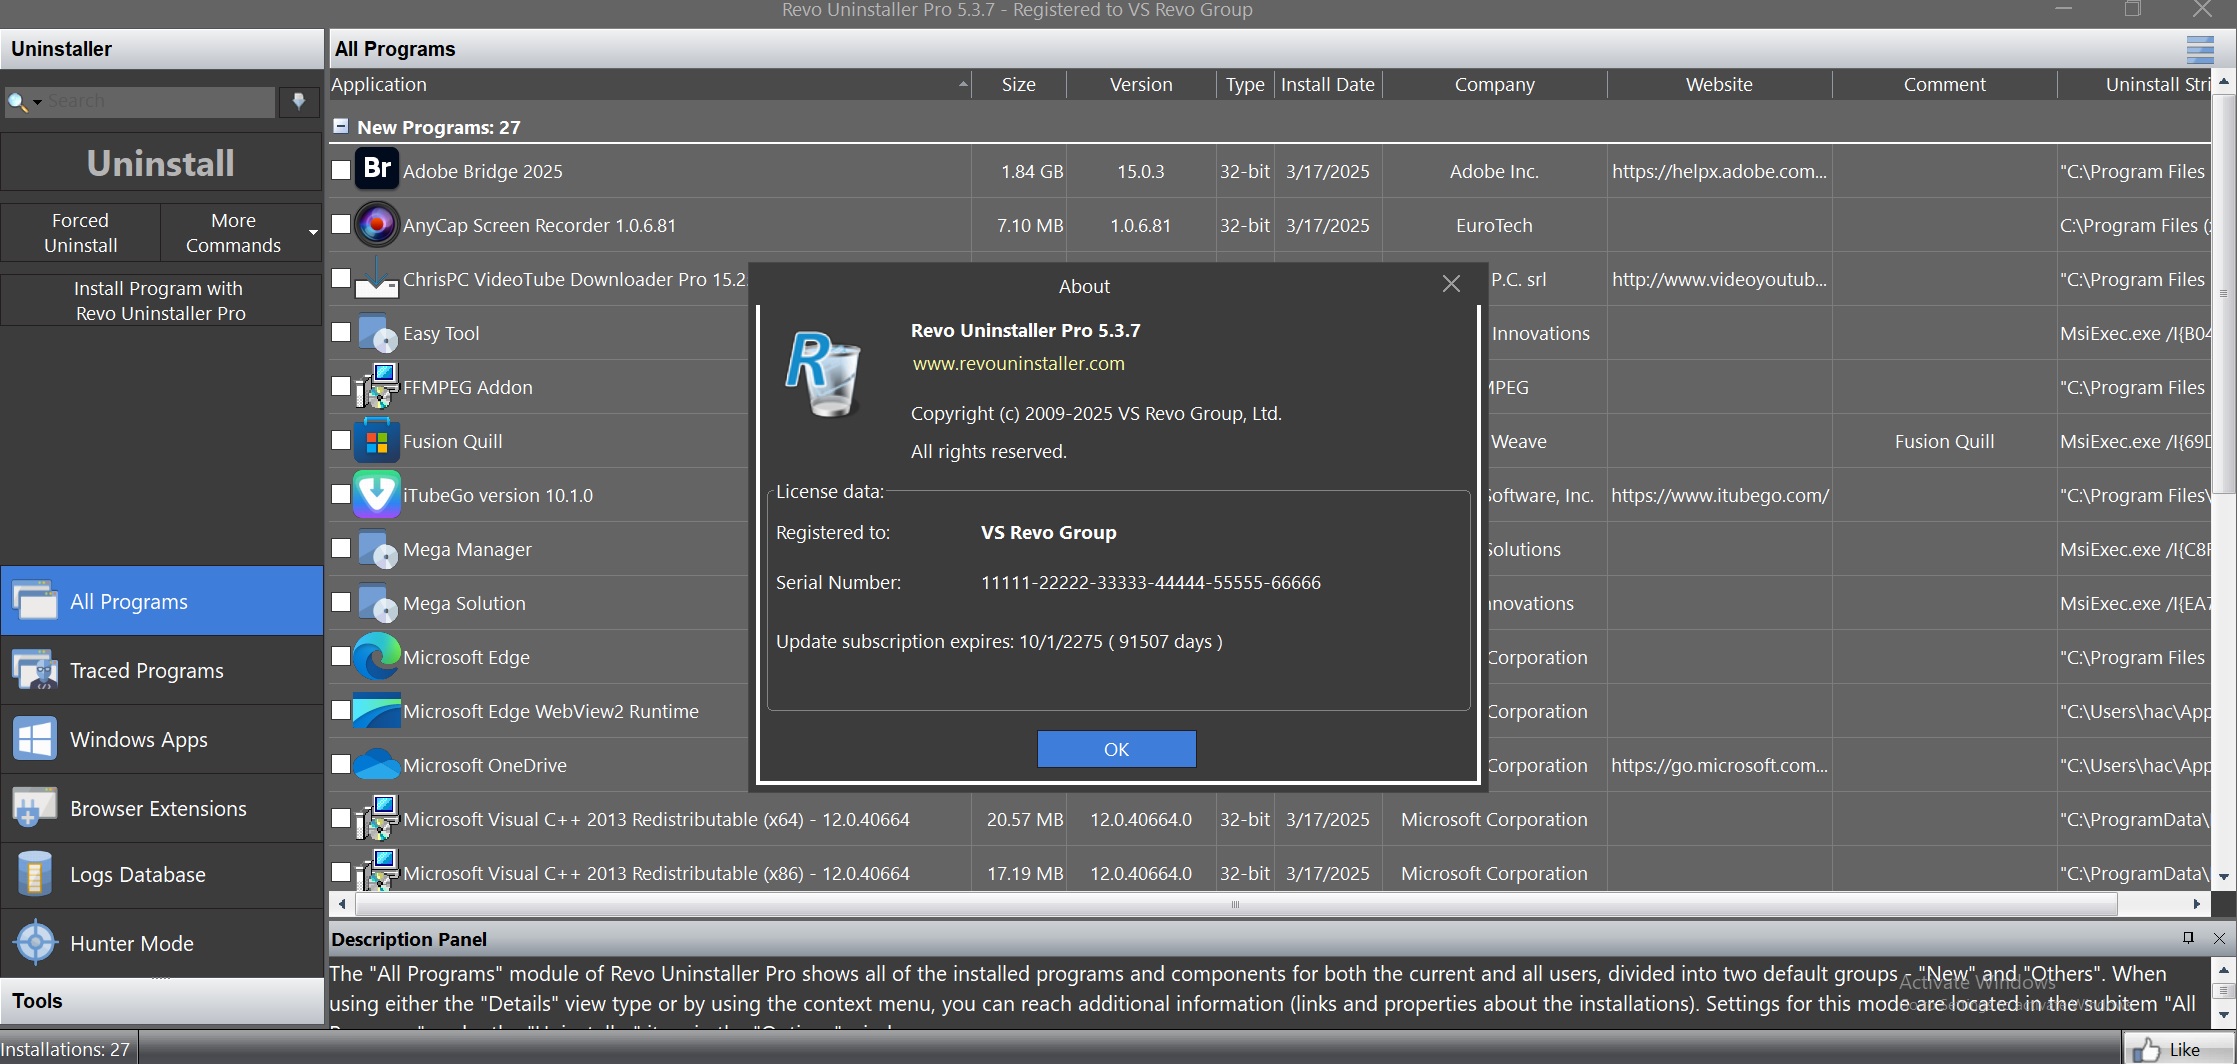Image resolution: width=2237 pixels, height=1064 pixels.
Task: Click the ChrisPC VideoTube Downloader icon
Action: coord(377,278)
